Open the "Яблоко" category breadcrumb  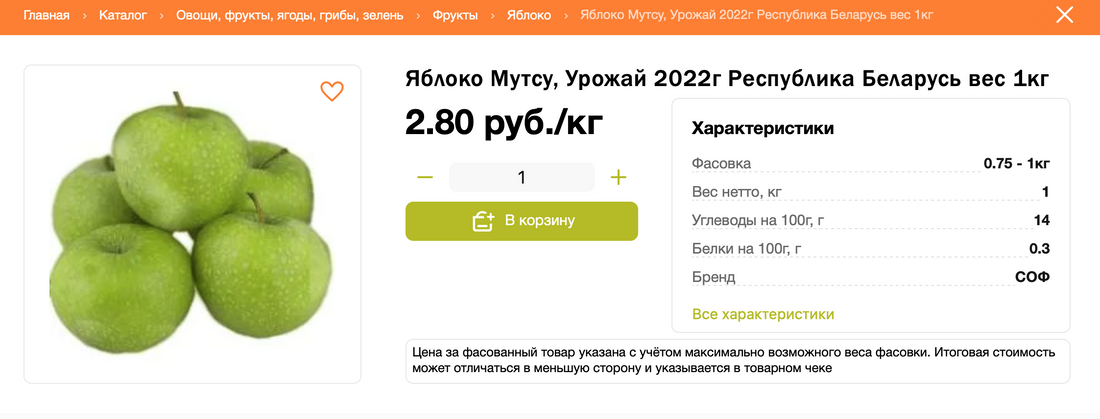point(529,16)
